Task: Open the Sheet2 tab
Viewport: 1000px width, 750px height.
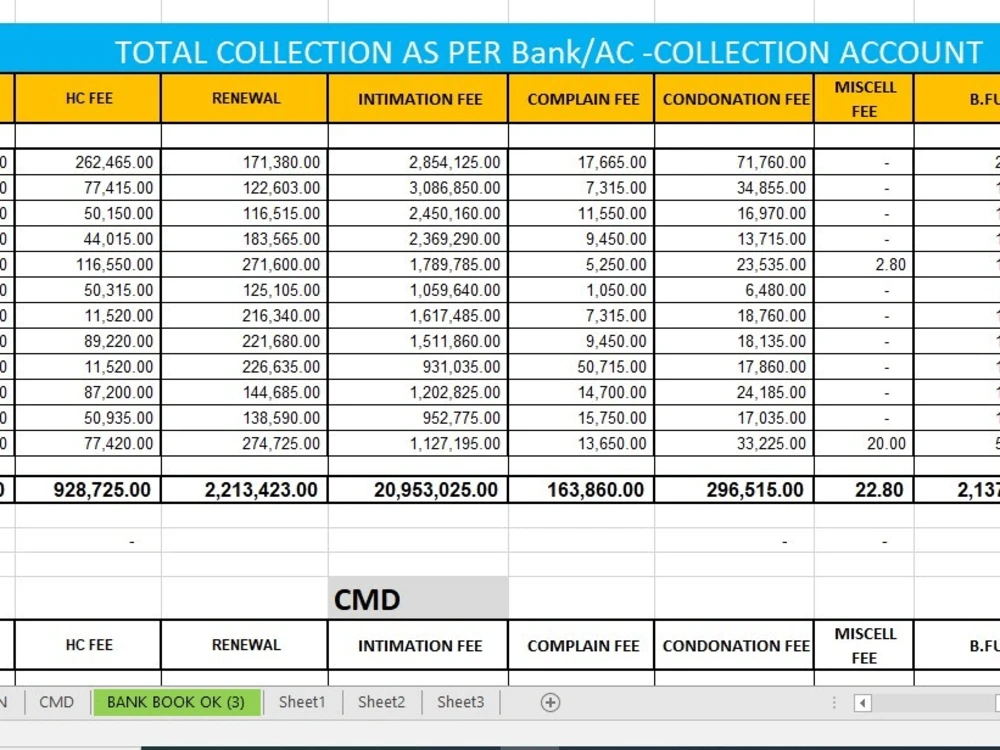Action: coord(381,702)
